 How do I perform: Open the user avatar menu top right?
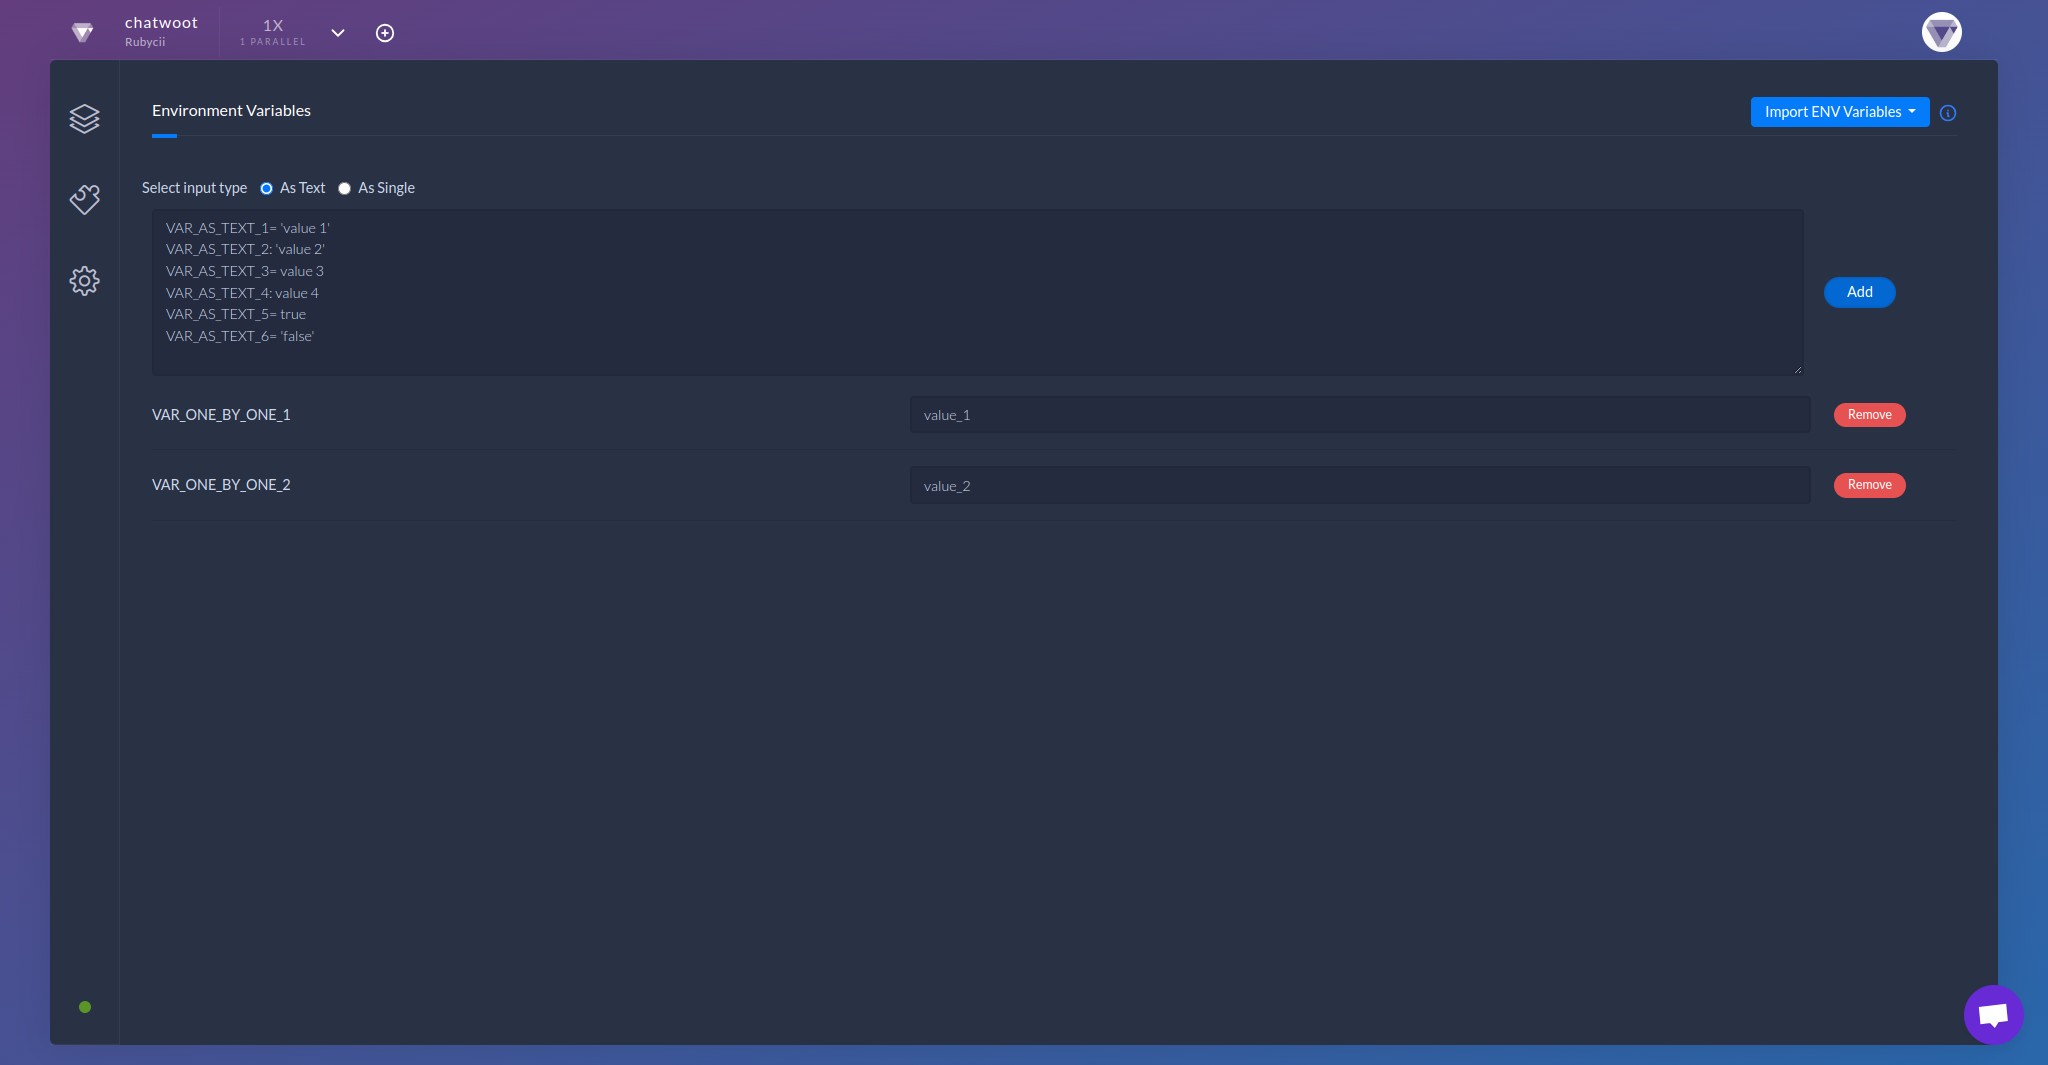pyautogui.click(x=1940, y=32)
